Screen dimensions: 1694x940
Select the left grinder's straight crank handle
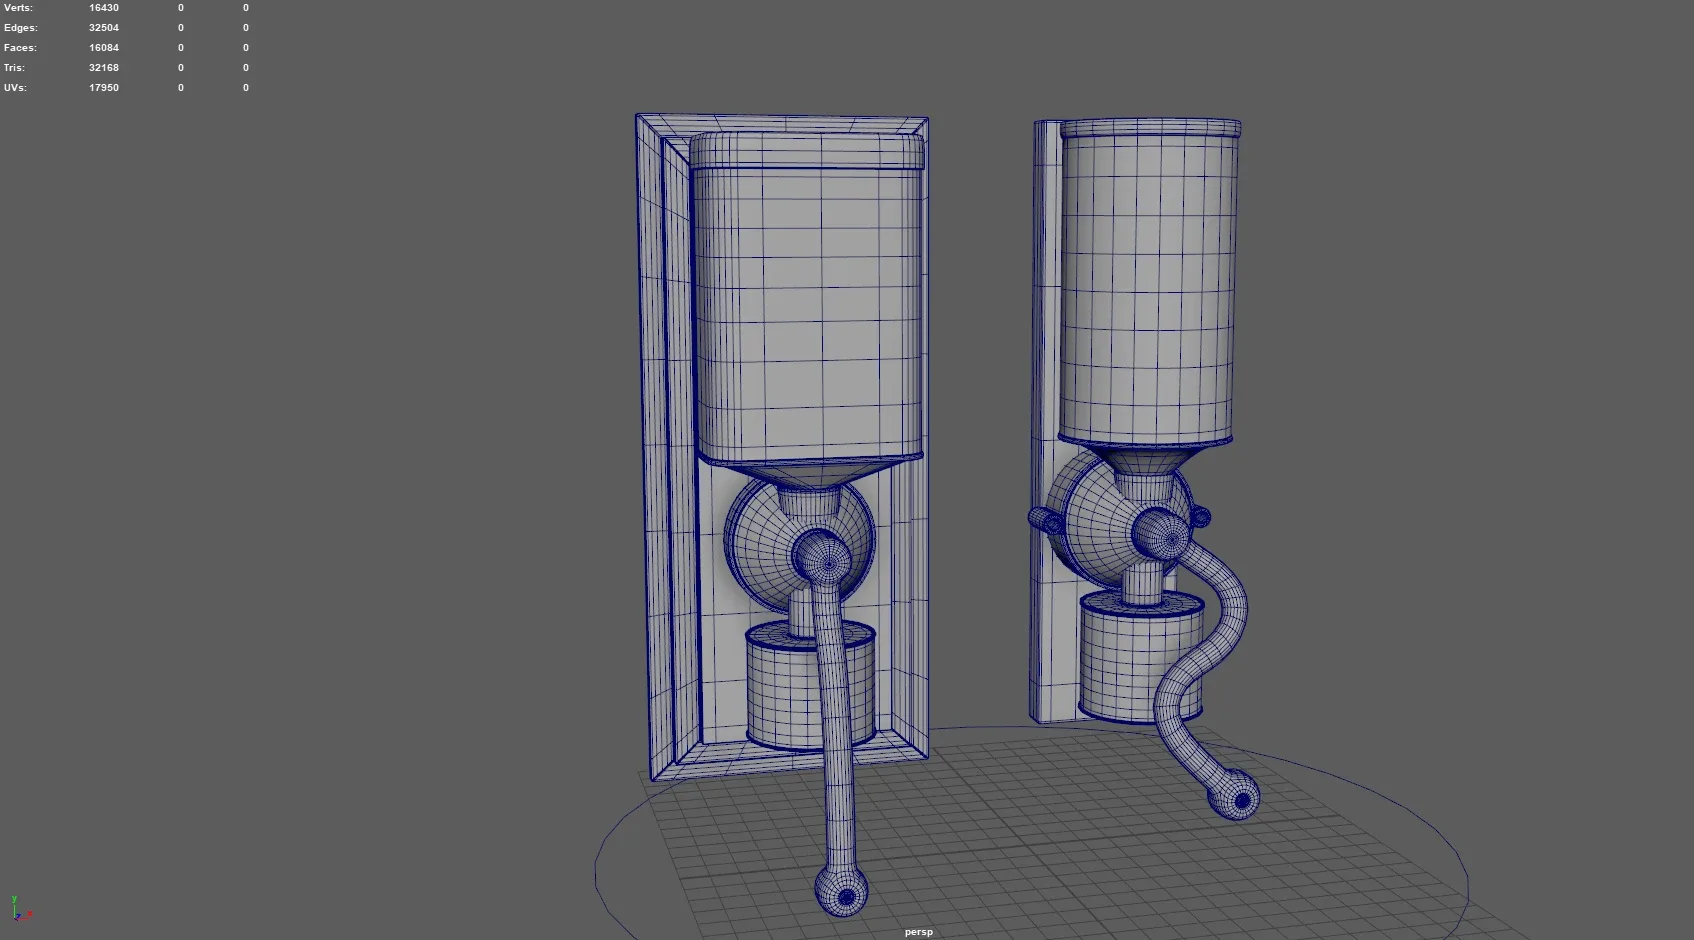(836, 730)
